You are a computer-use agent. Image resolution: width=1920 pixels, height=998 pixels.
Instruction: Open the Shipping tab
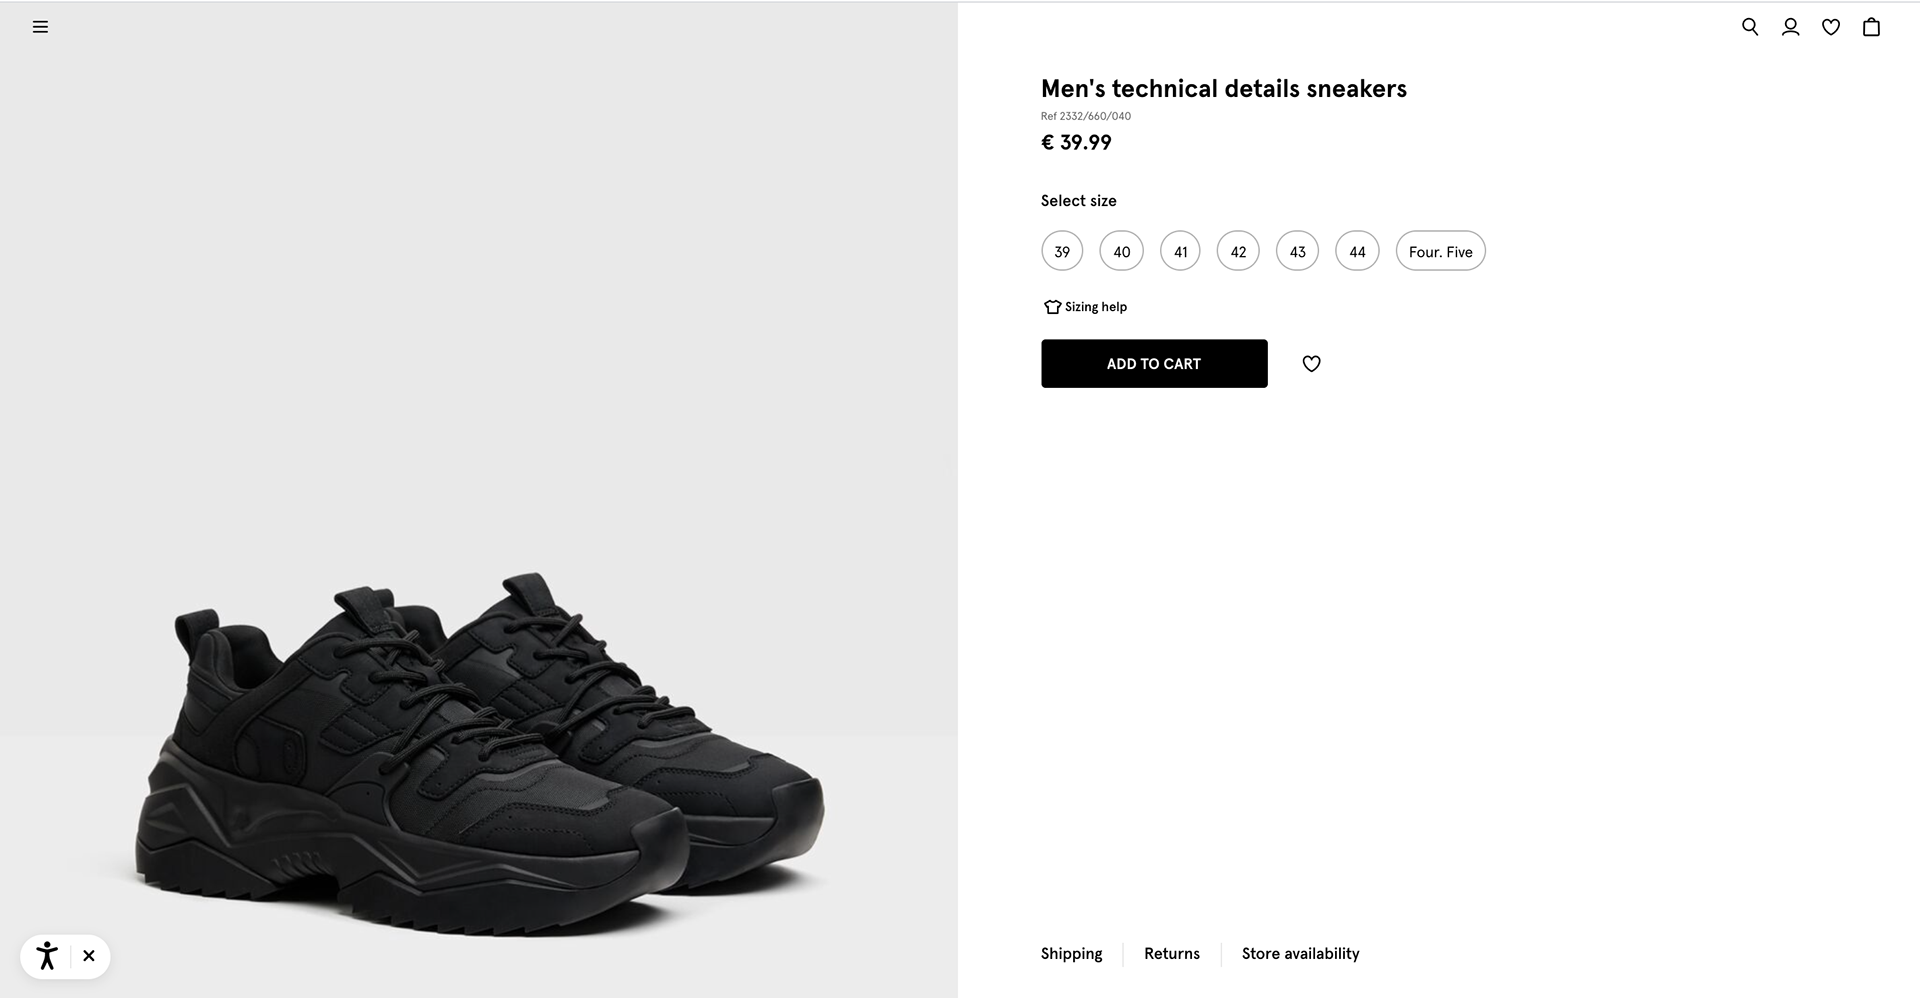1071,954
